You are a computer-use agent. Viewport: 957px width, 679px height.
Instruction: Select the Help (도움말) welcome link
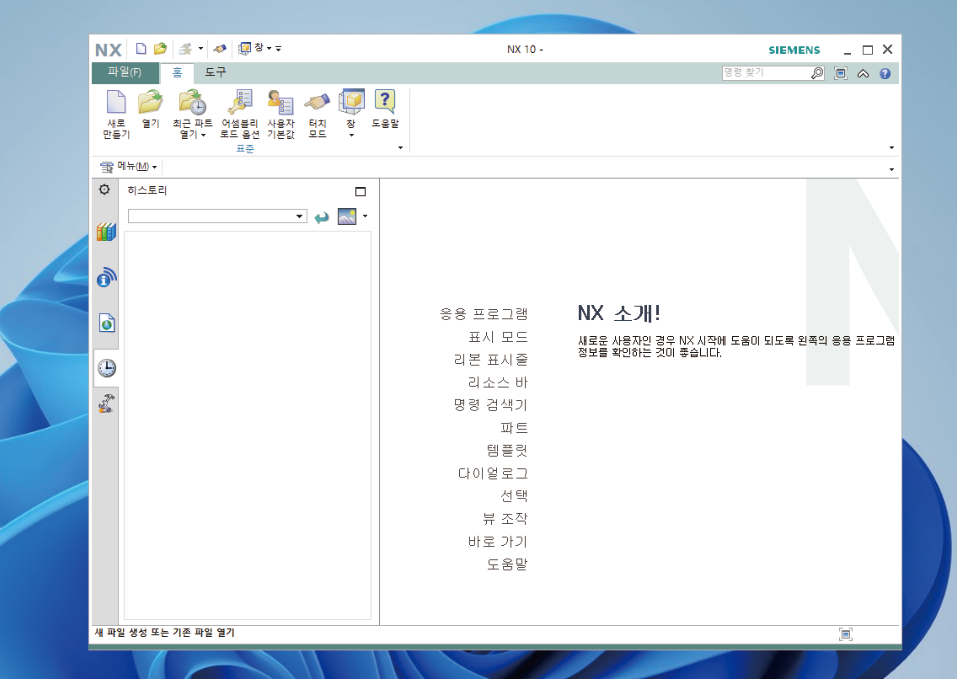[507, 564]
